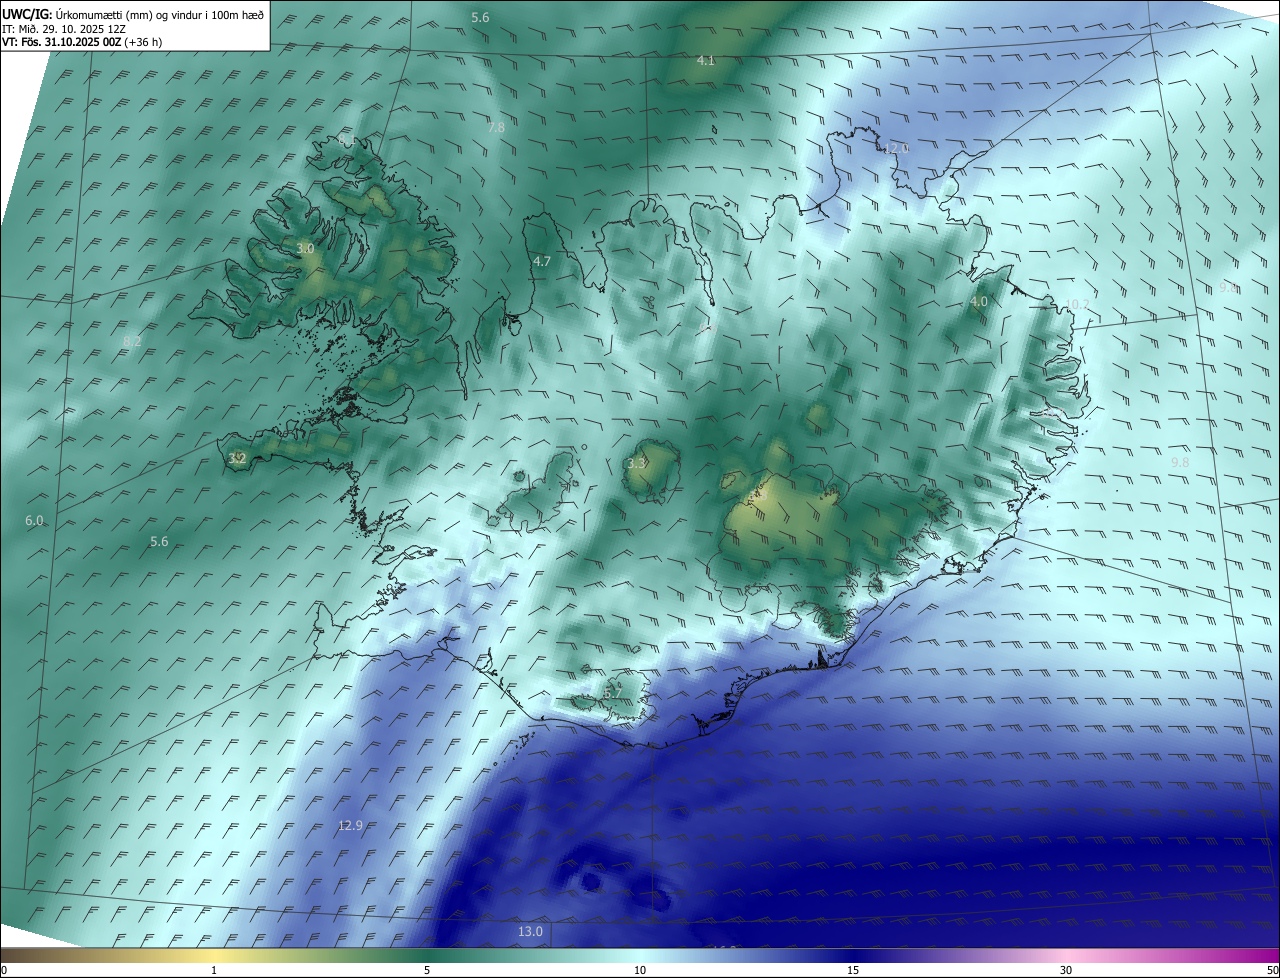Click the 'UWC/IG: Úrkomumætti (mm)' title line

pyautogui.click(x=133, y=14)
